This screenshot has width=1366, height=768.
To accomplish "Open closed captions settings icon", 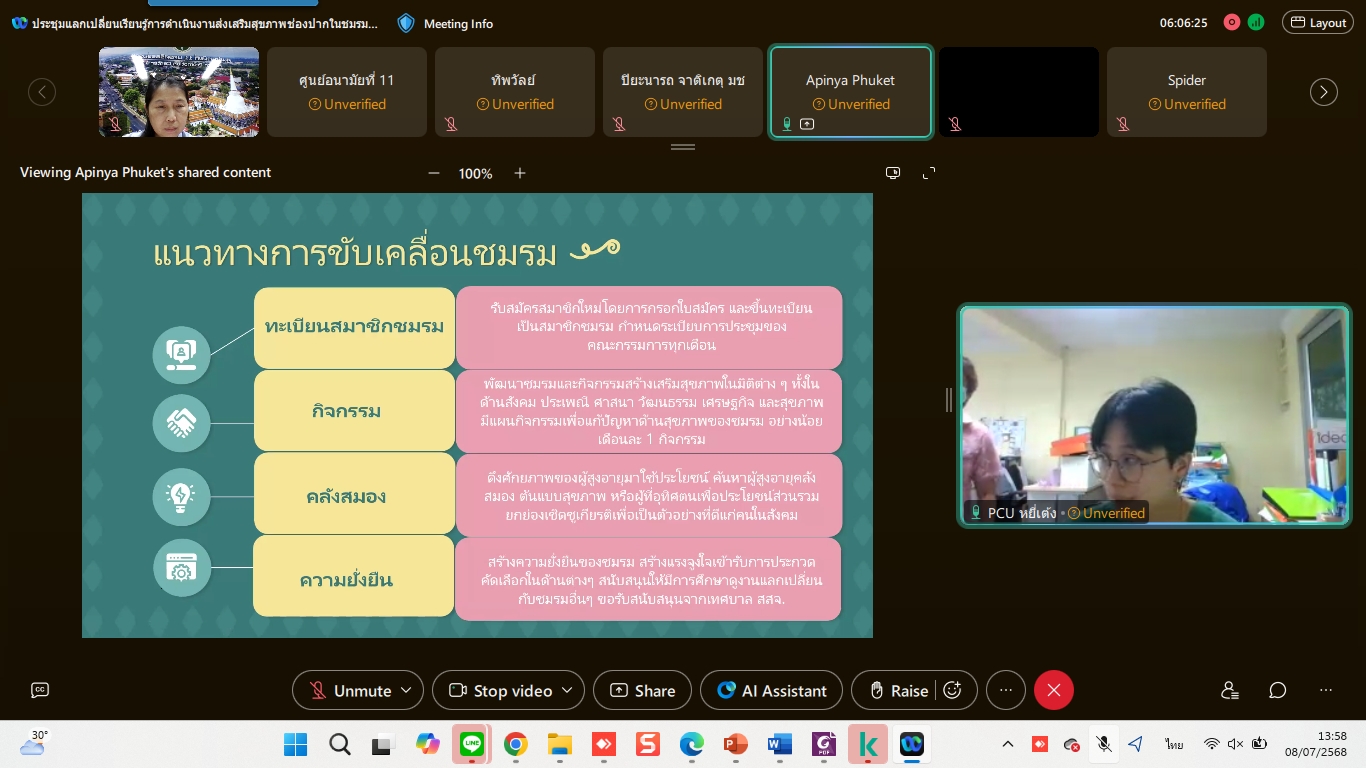I will pos(40,690).
